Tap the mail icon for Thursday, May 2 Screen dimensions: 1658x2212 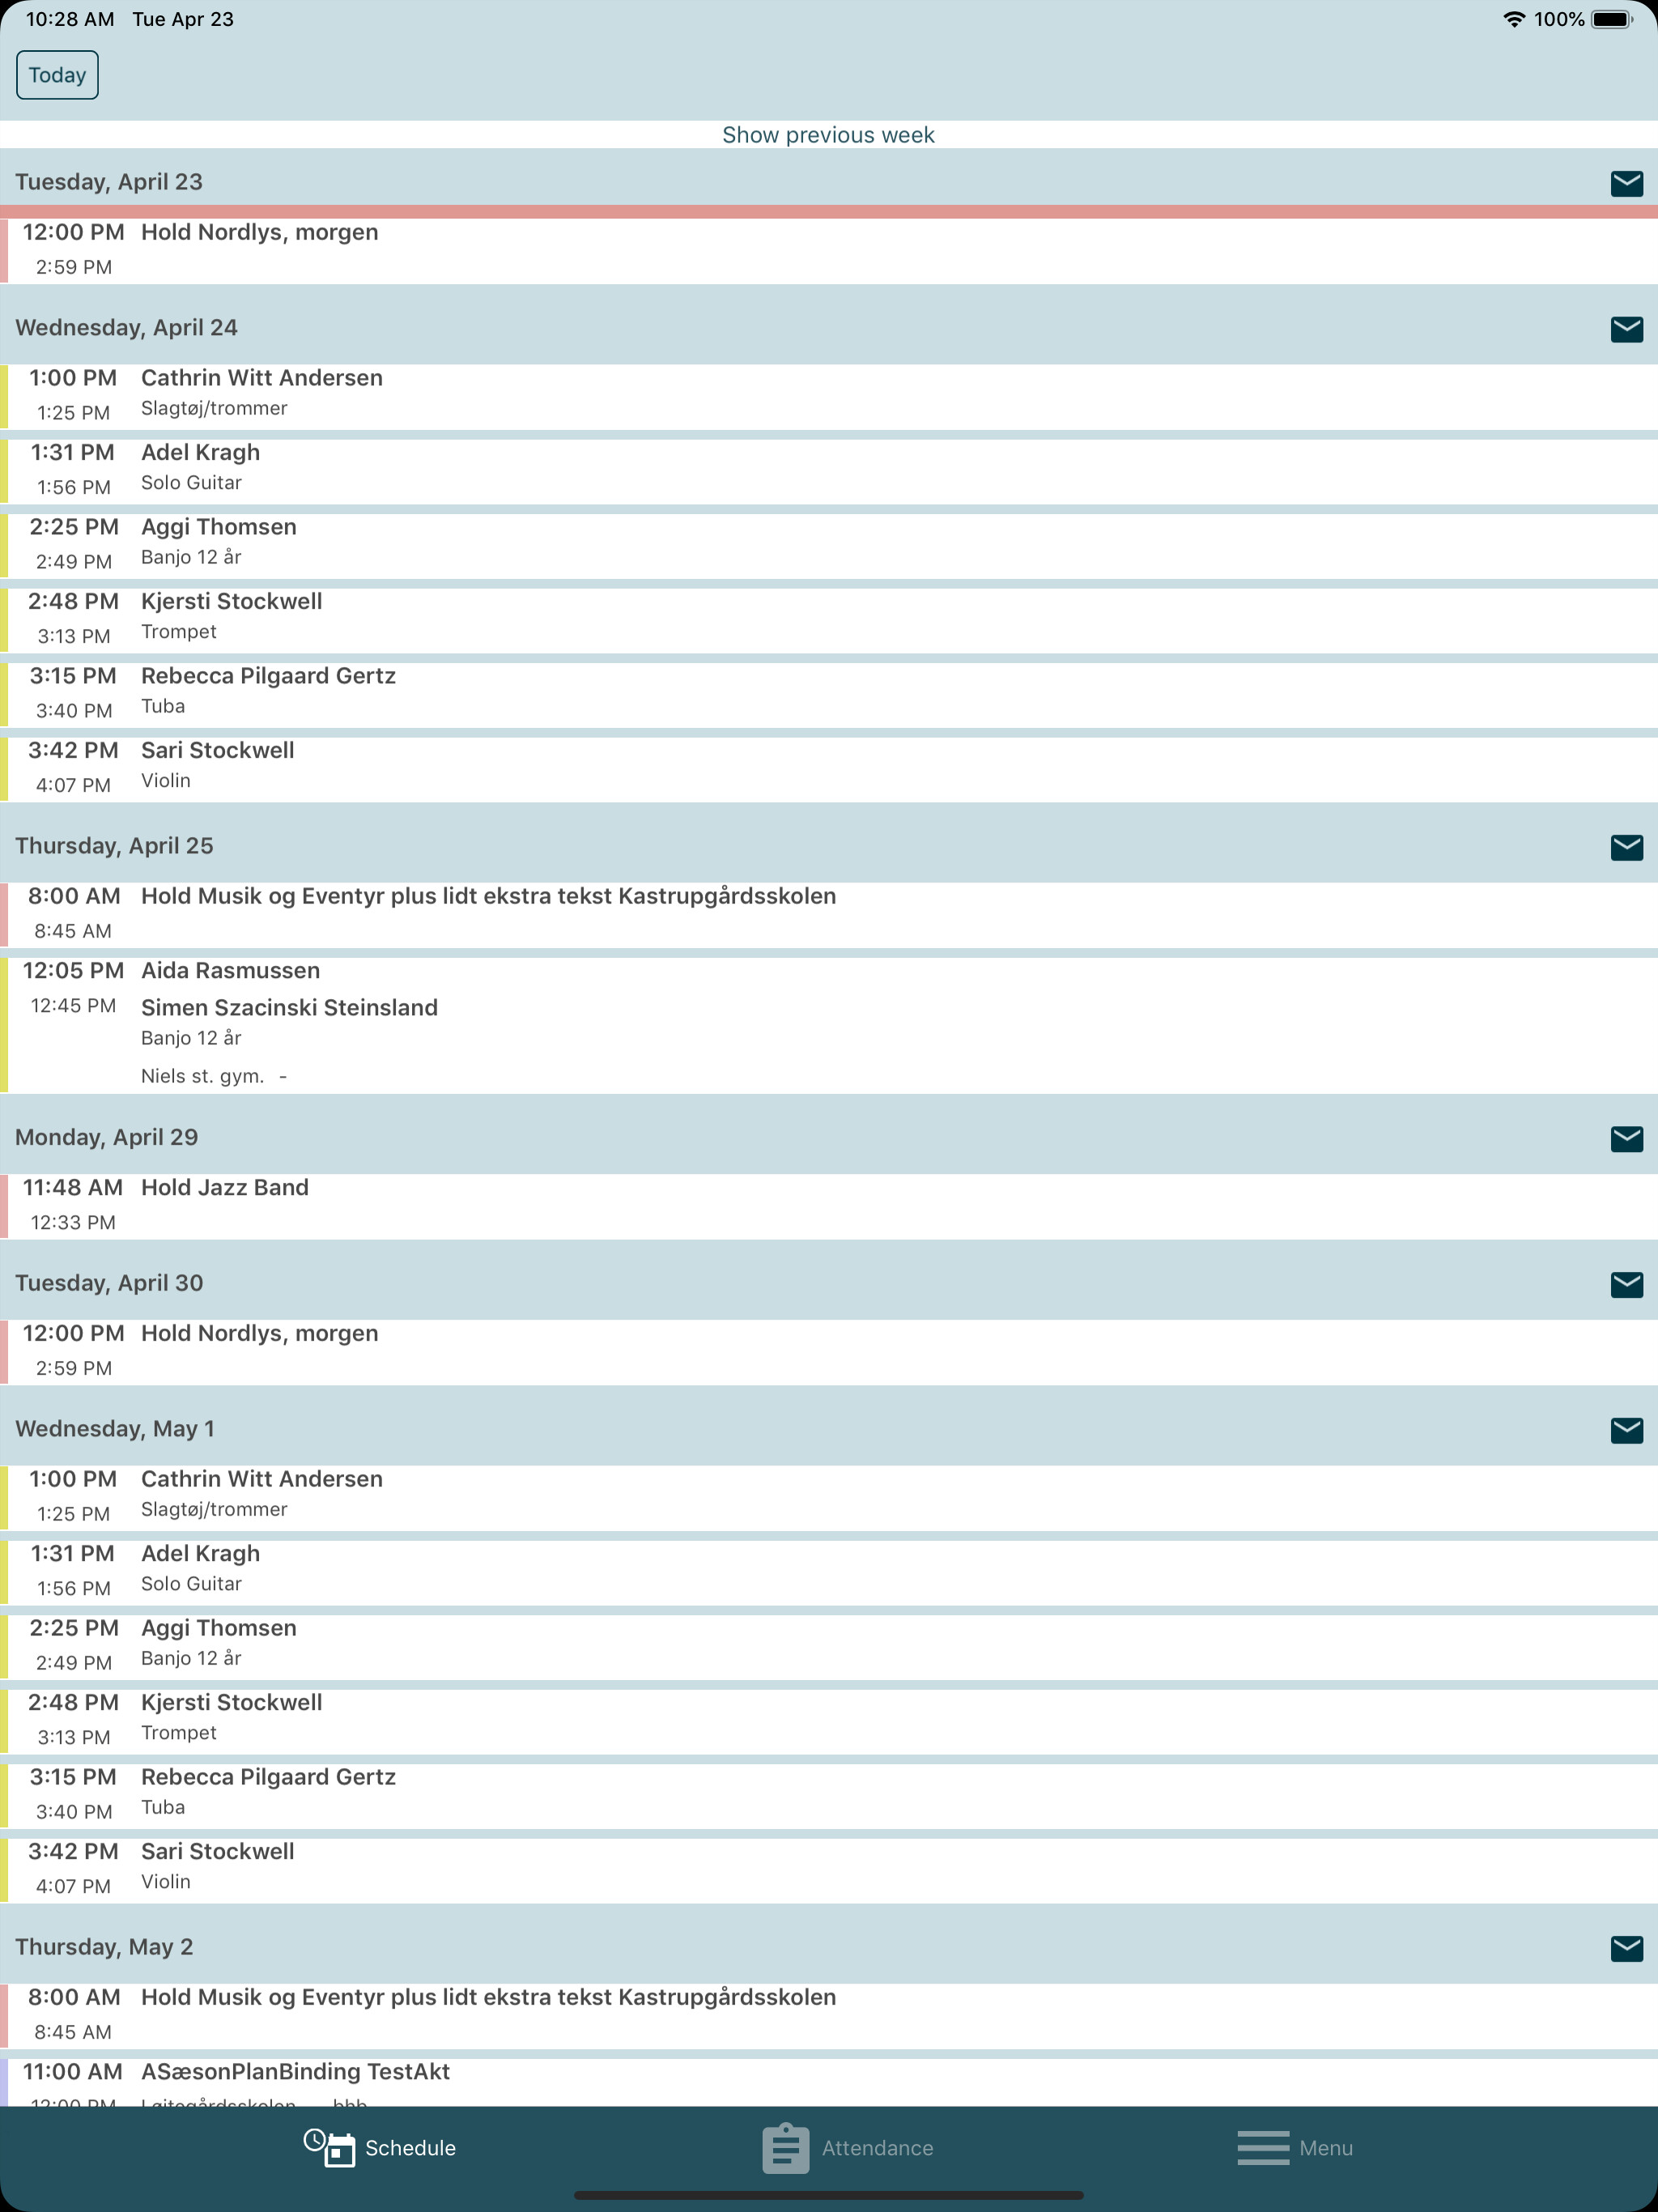[x=1626, y=1948]
